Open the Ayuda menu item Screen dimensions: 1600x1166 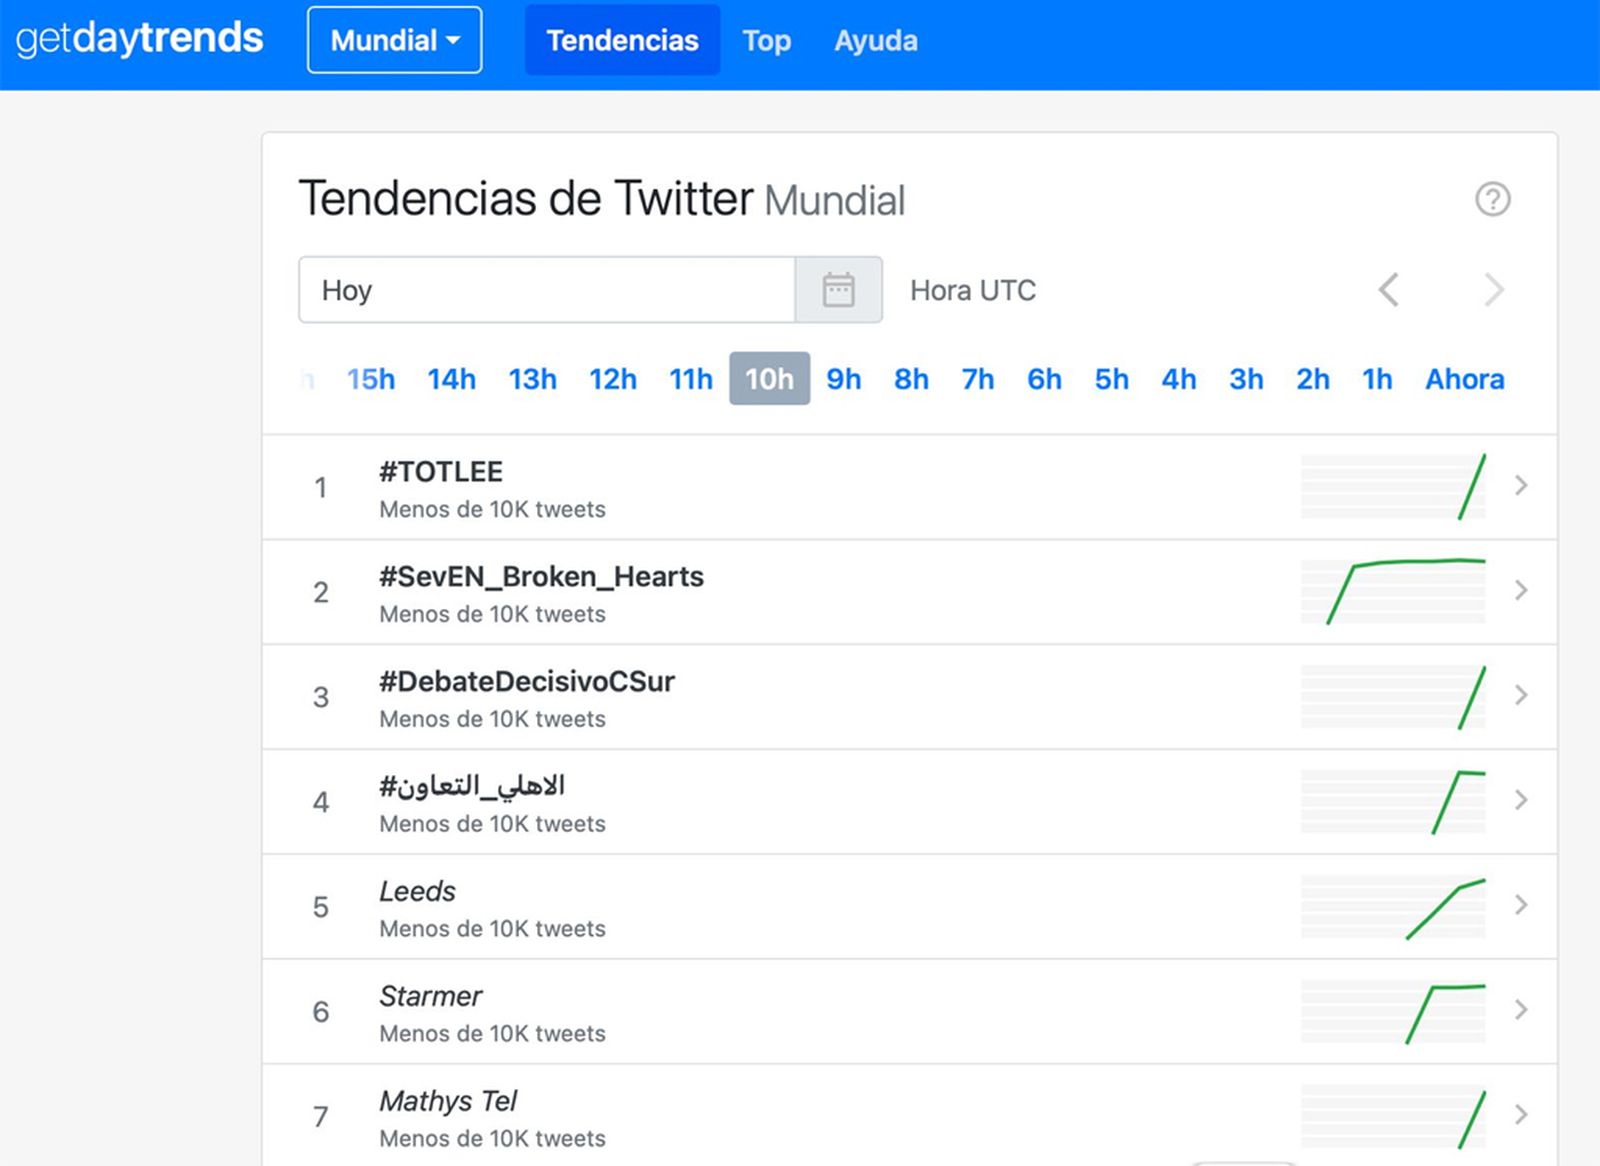[876, 40]
